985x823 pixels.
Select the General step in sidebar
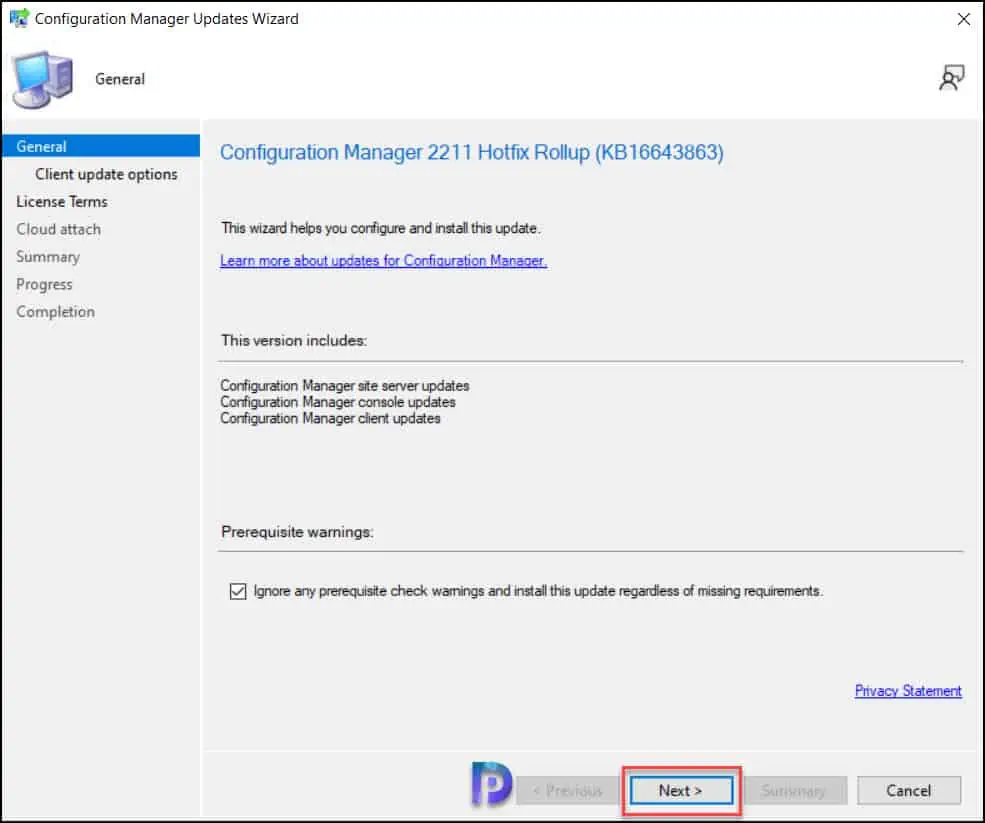pos(101,146)
